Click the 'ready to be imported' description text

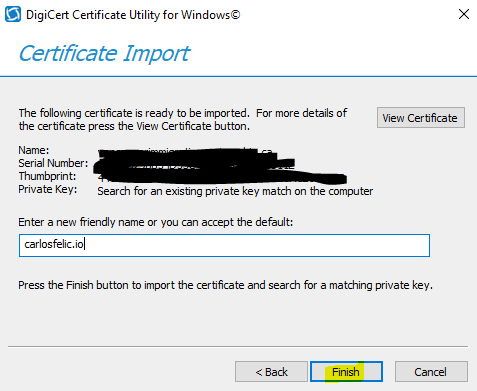coord(183,120)
